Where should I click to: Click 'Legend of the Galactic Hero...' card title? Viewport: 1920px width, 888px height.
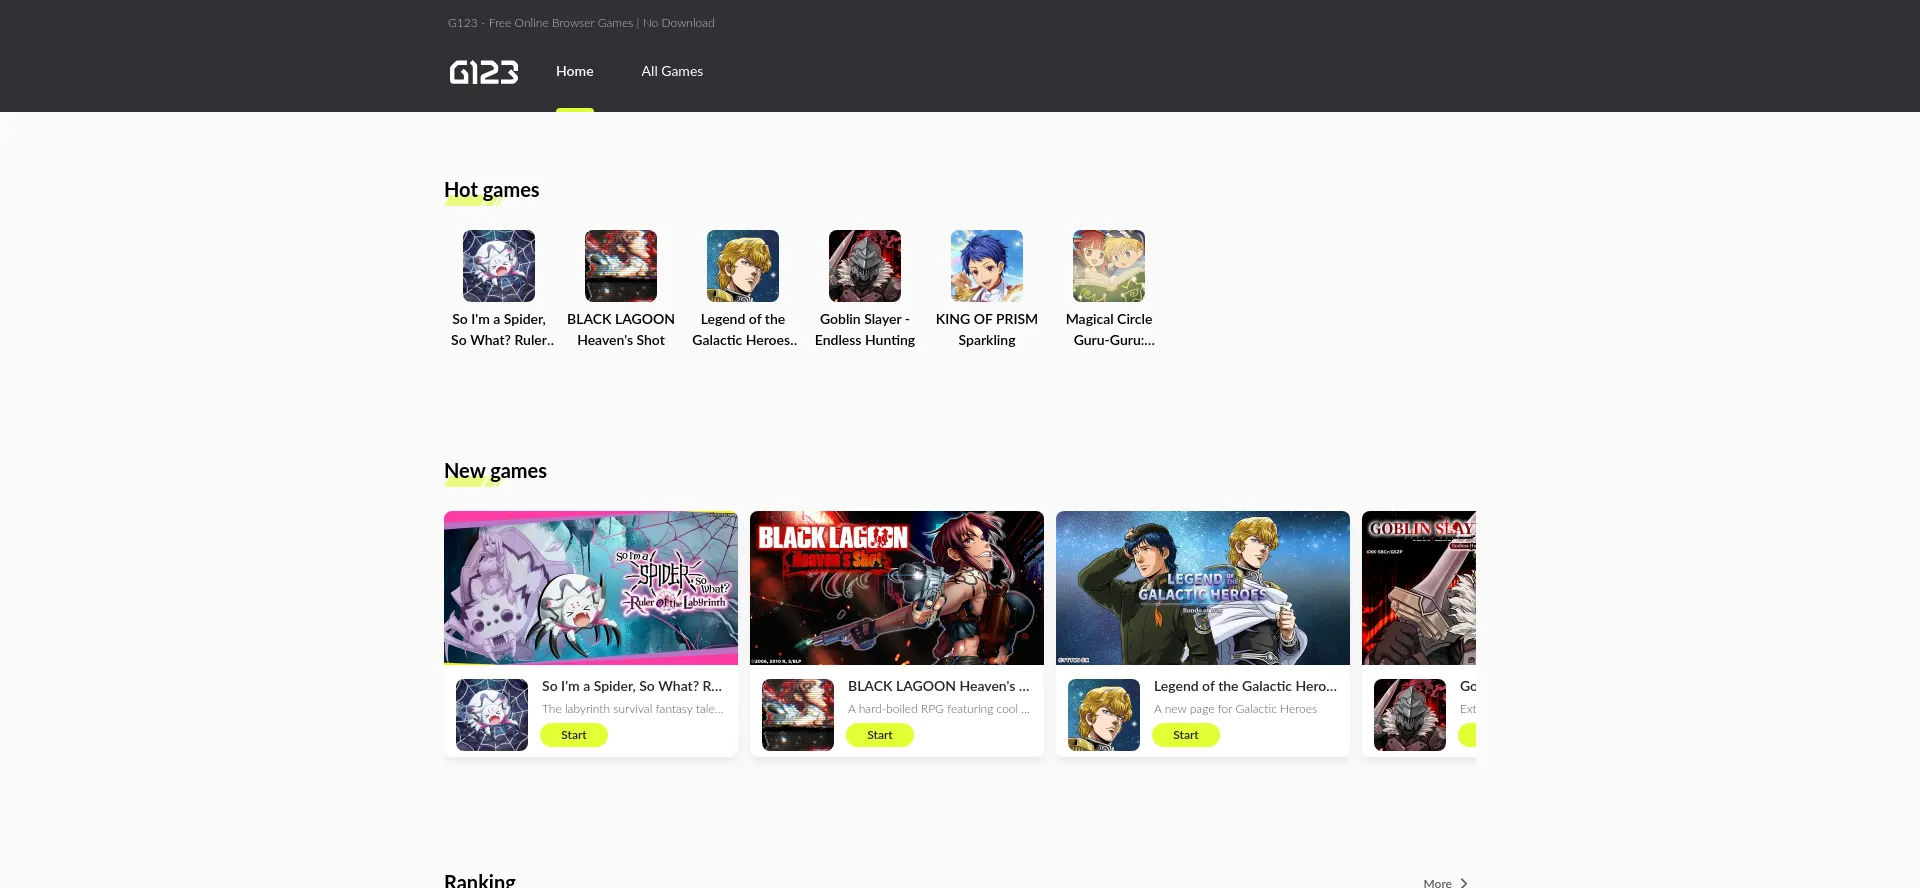click(1245, 686)
